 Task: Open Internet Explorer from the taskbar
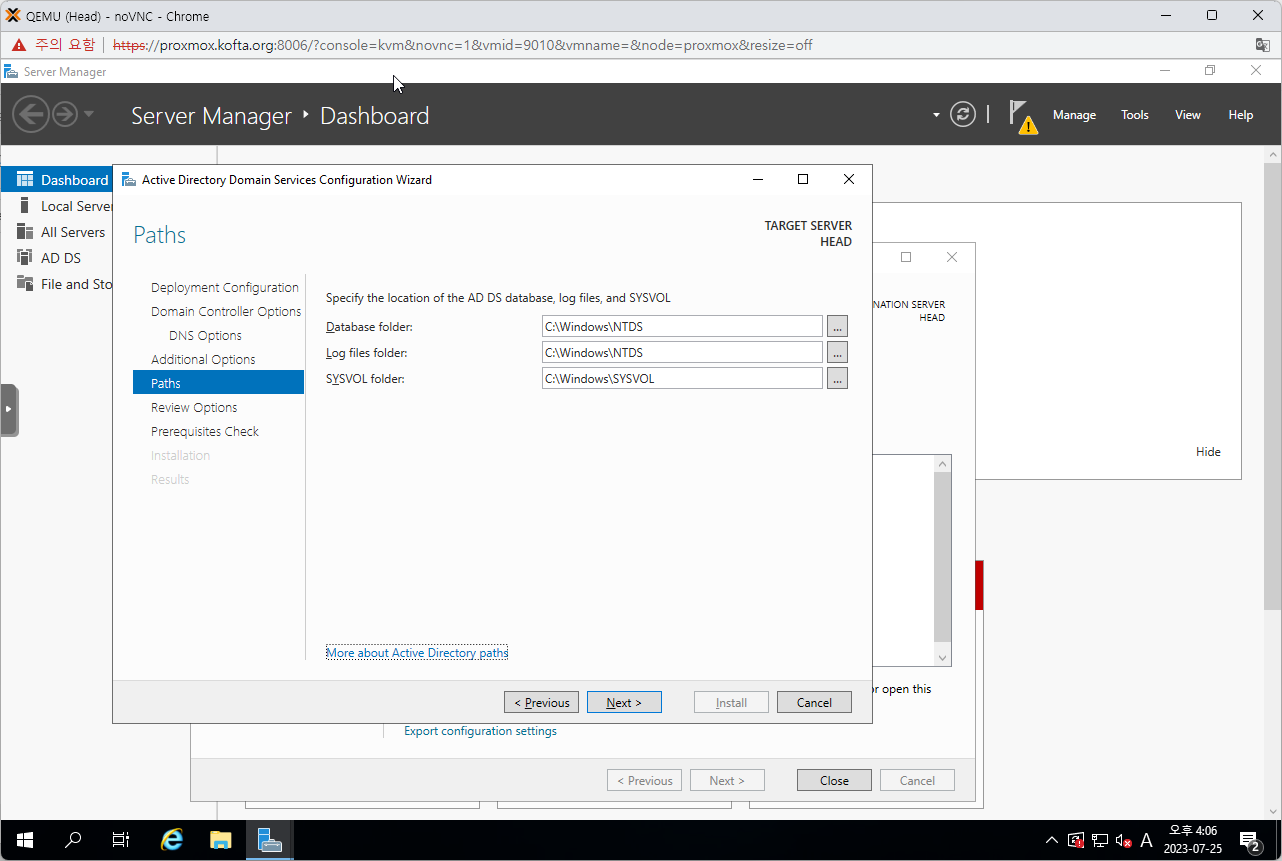coord(172,840)
